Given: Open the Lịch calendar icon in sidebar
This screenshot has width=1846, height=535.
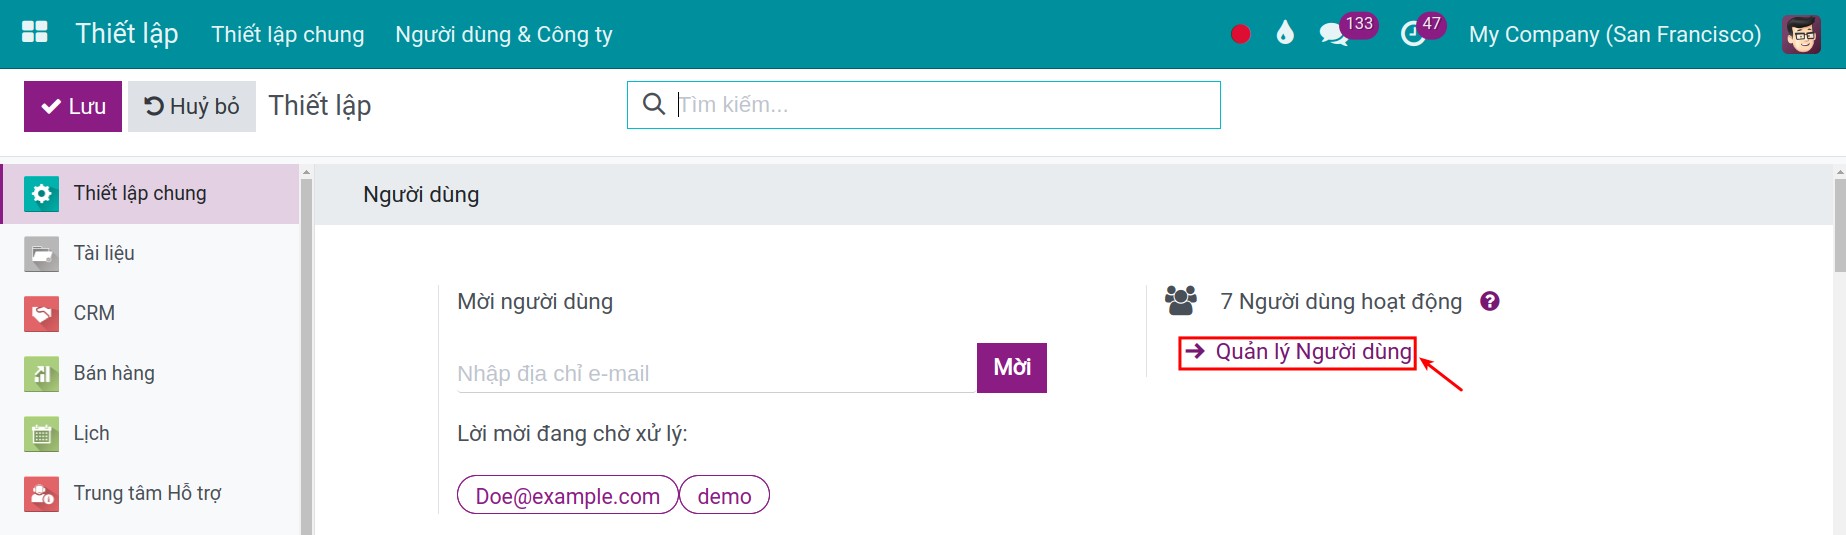Looking at the screenshot, I should pos(41,433).
